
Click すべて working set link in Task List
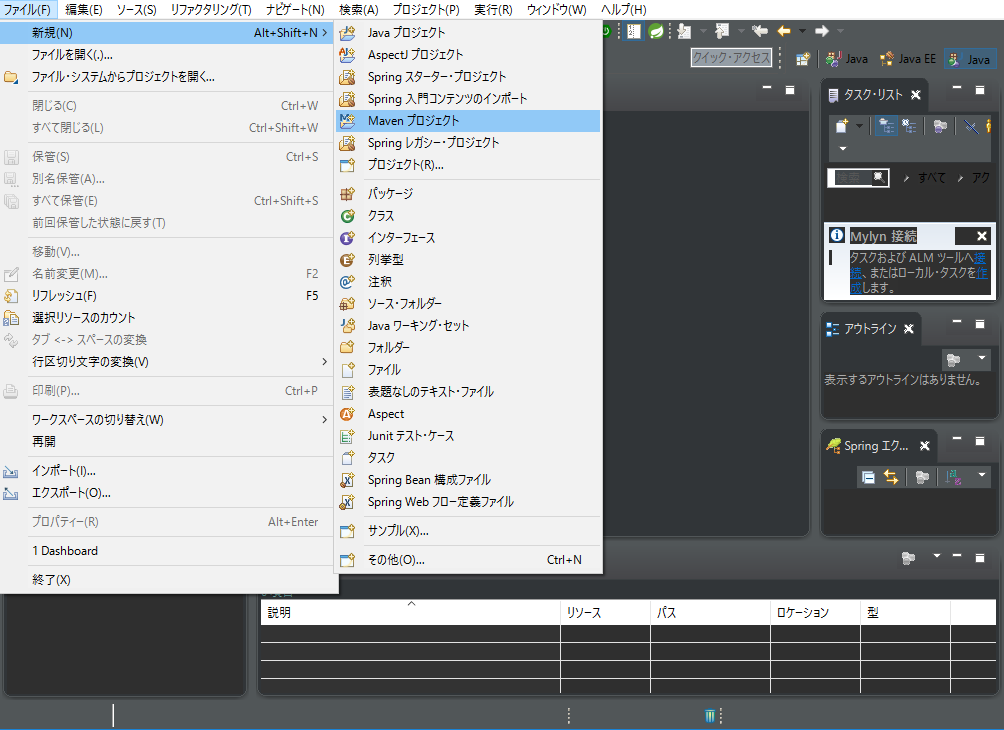(x=932, y=177)
